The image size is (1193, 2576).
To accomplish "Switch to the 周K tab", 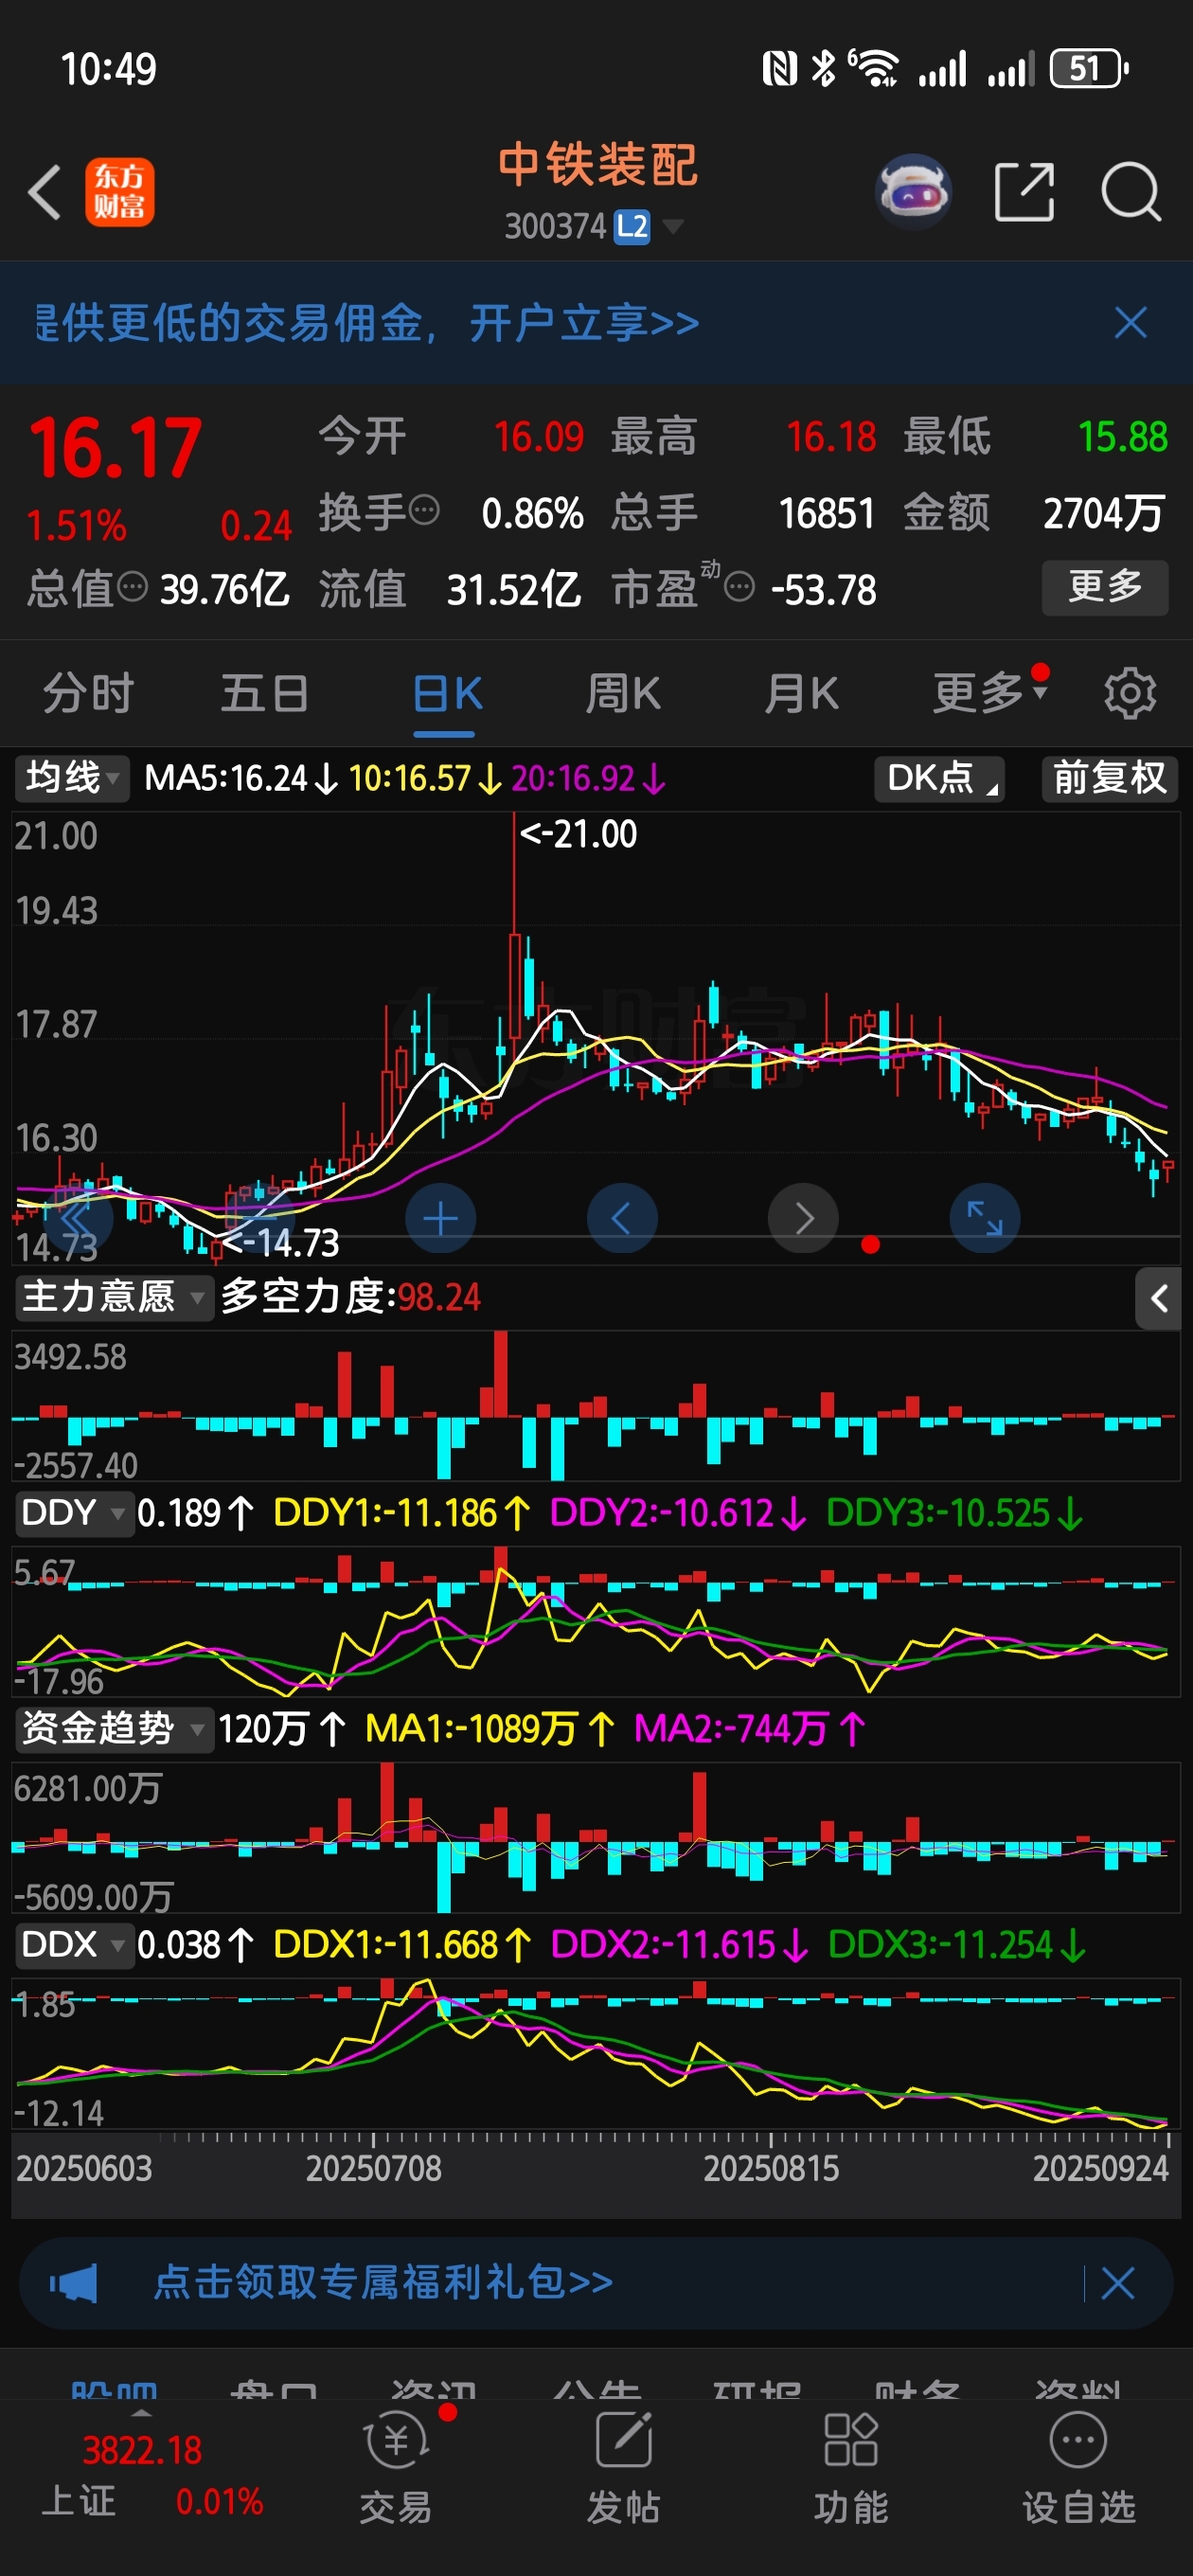I will coord(623,694).
